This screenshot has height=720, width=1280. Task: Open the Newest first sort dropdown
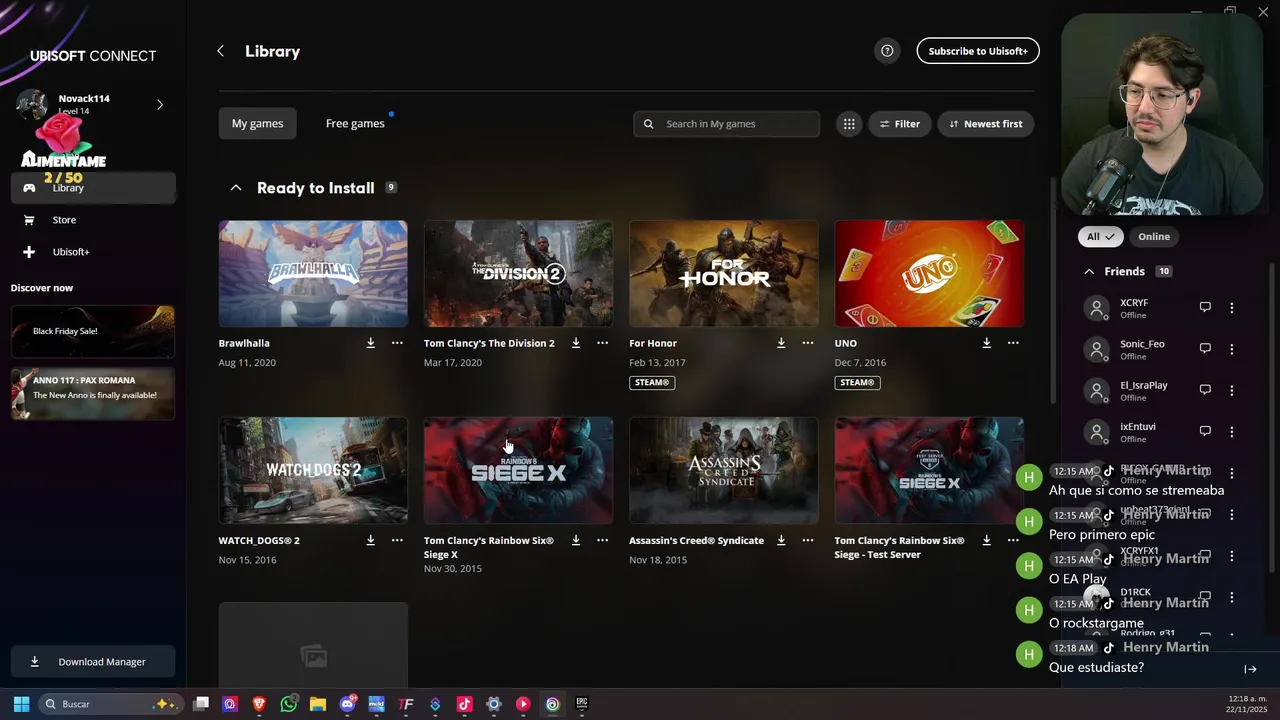[x=986, y=124]
